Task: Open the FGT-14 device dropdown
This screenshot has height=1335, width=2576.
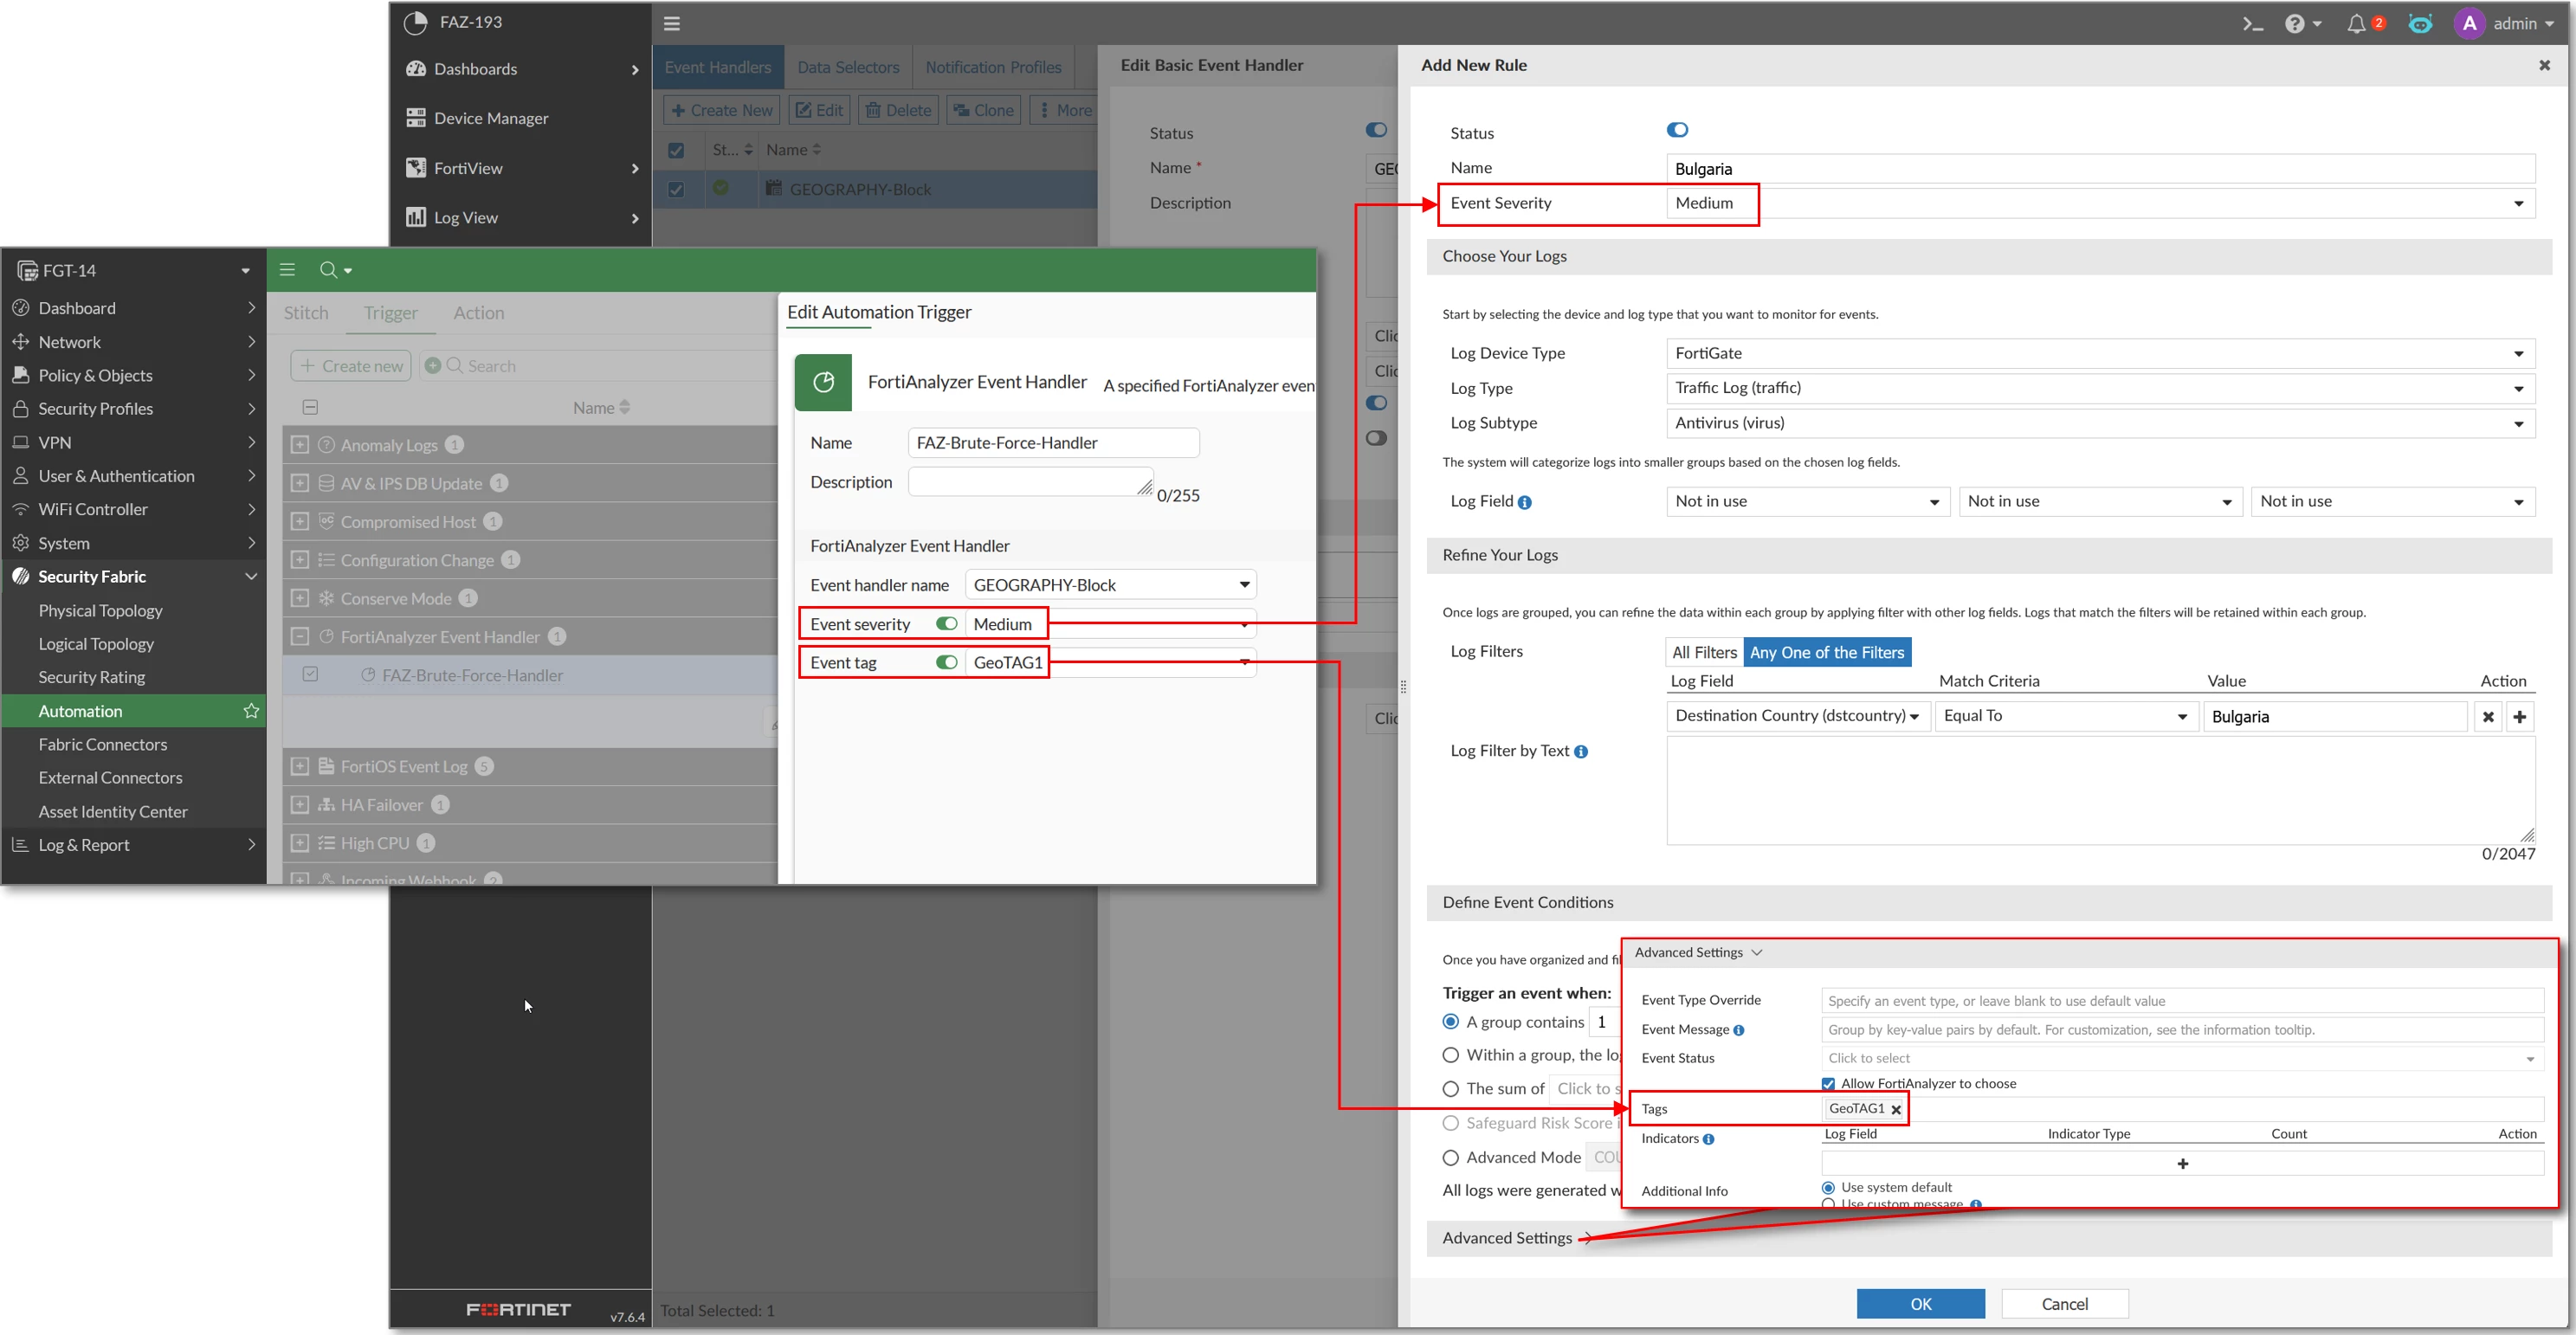Action: pyautogui.click(x=134, y=270)
